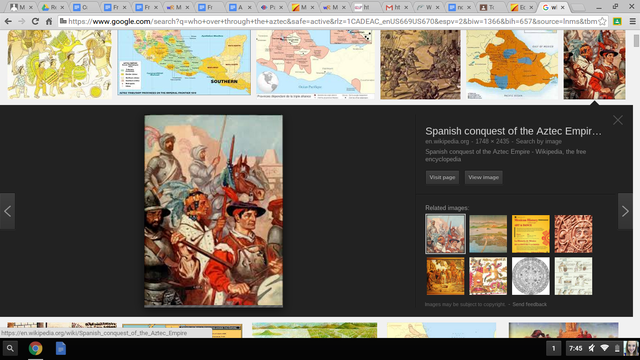The image size is (640, 360).
Task: Open the orange empire map thumbnail
Action: pos(512,64)
